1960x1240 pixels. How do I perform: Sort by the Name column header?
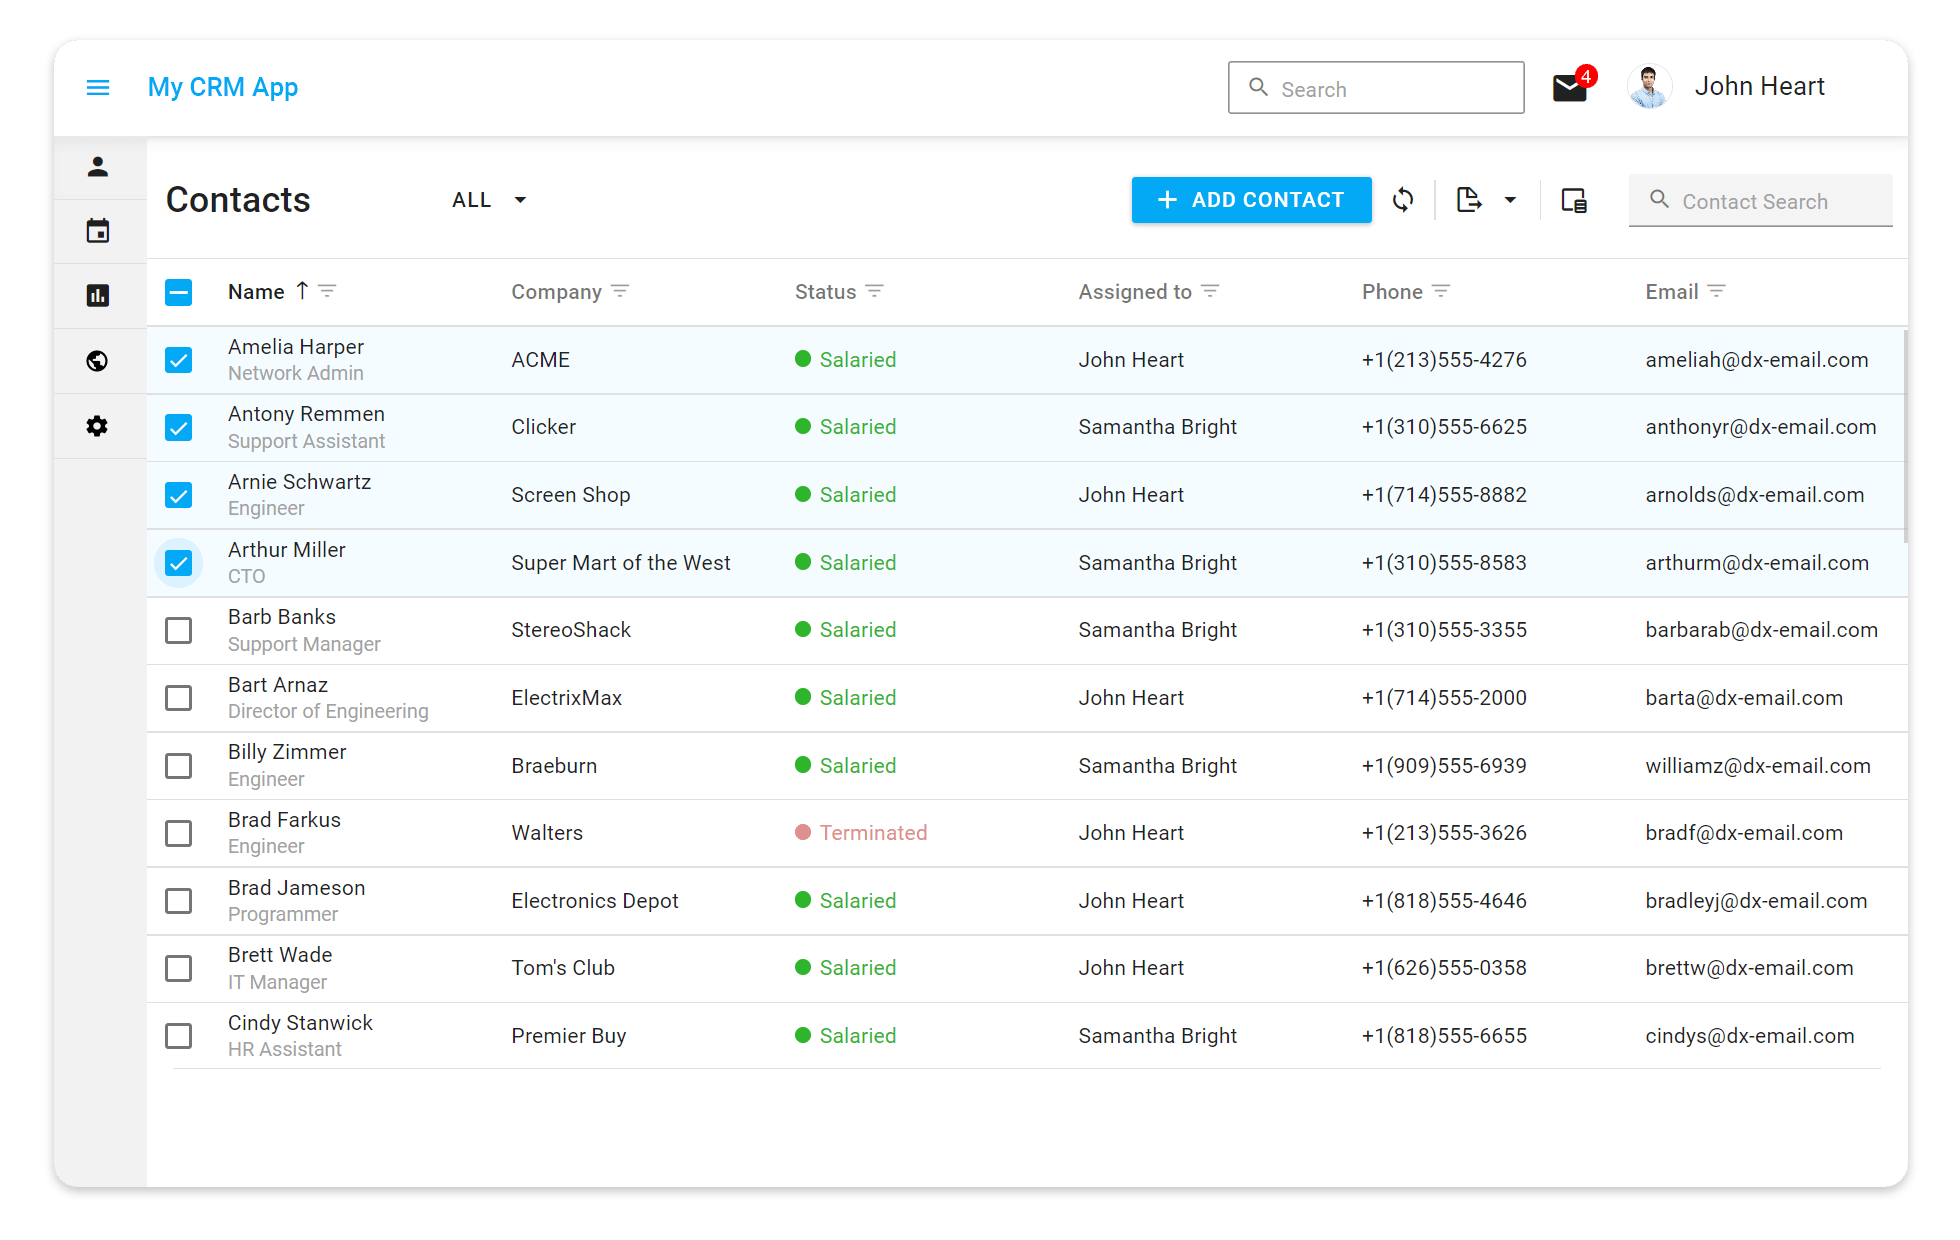click(x=256, y=292)
